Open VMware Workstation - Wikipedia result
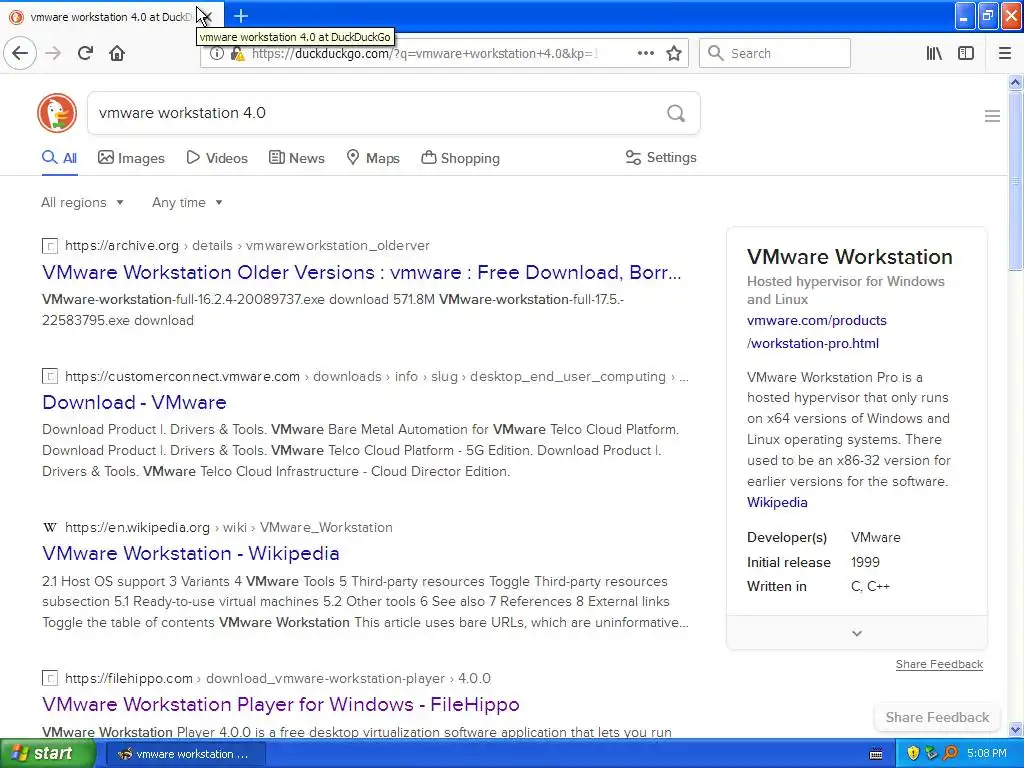1024x768 pixels. coord(191,553)
